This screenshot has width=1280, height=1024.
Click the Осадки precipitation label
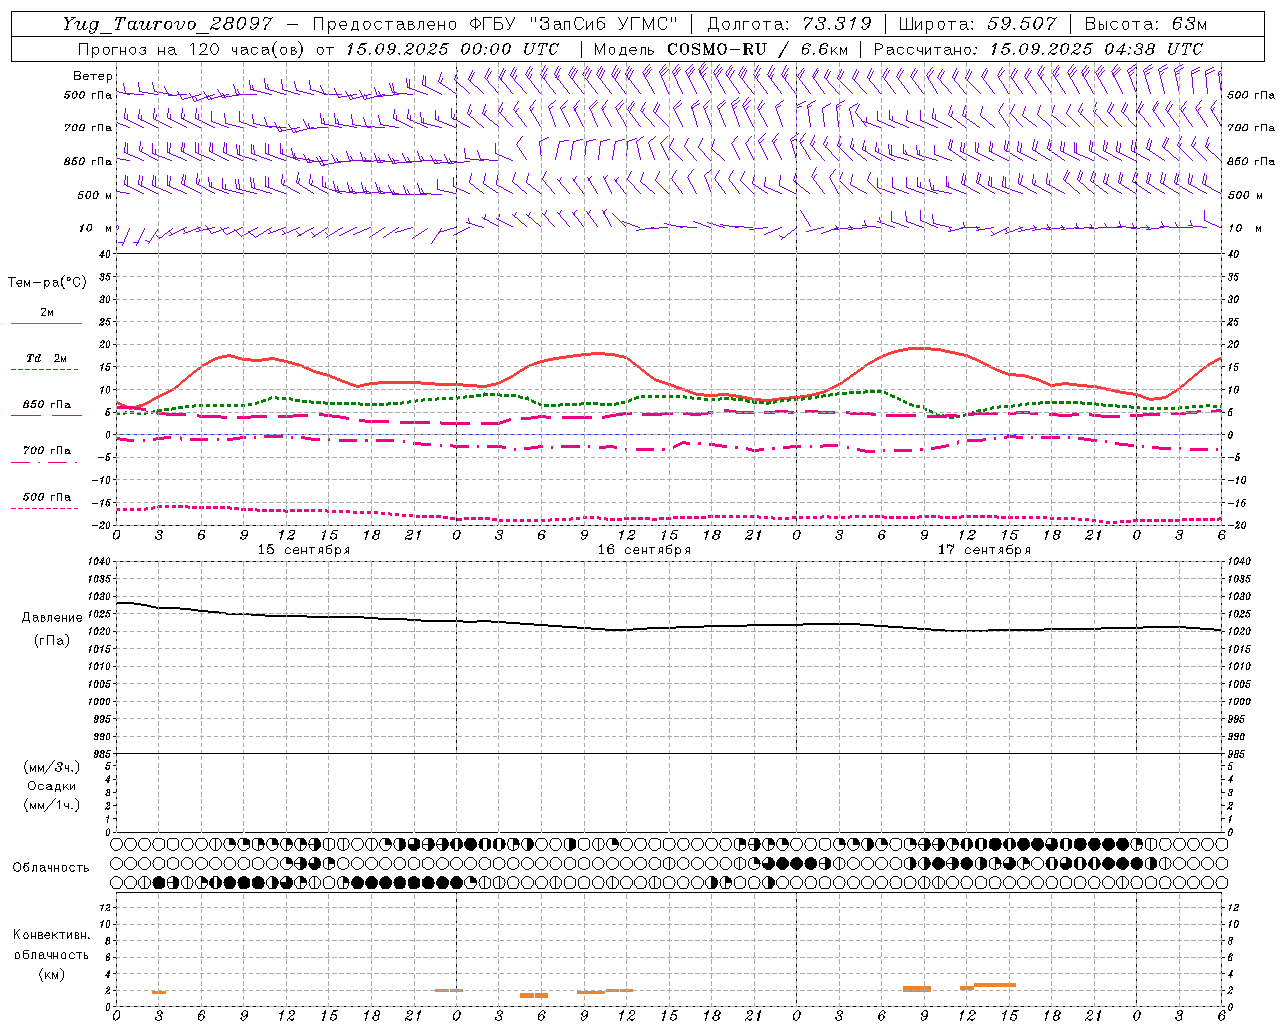click(x=52, y=786)
